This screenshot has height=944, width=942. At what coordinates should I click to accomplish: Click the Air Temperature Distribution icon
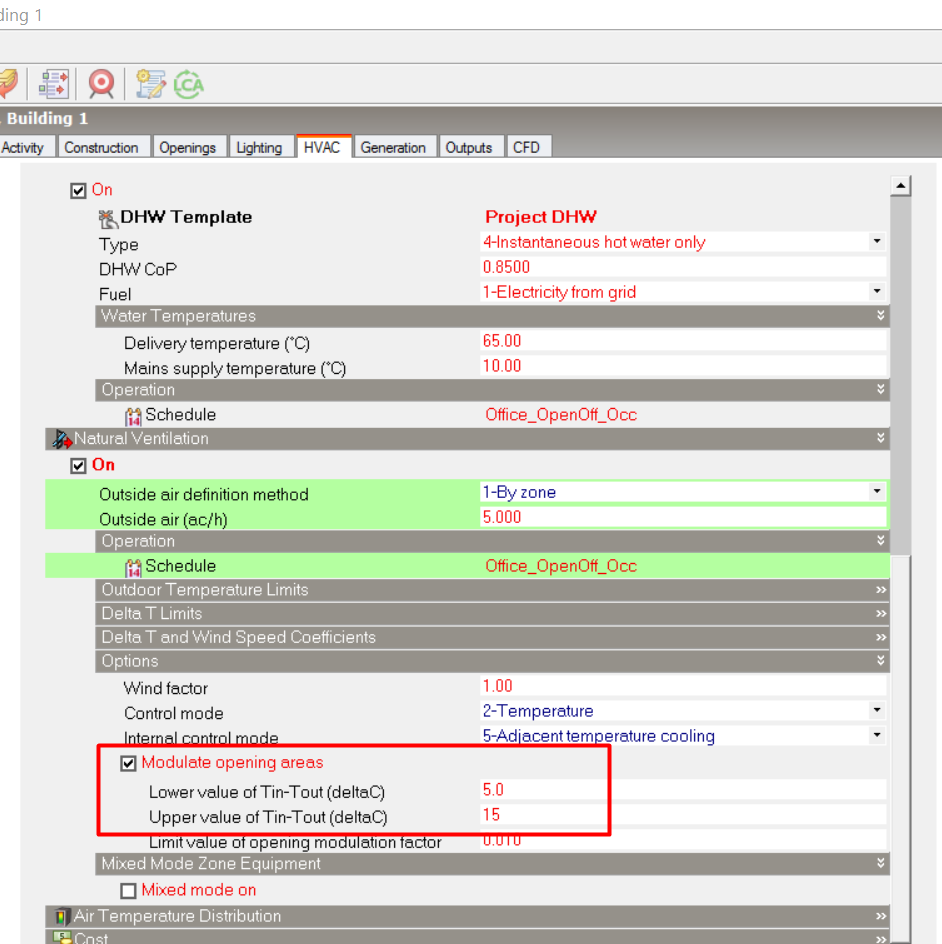tap(61, 916)
